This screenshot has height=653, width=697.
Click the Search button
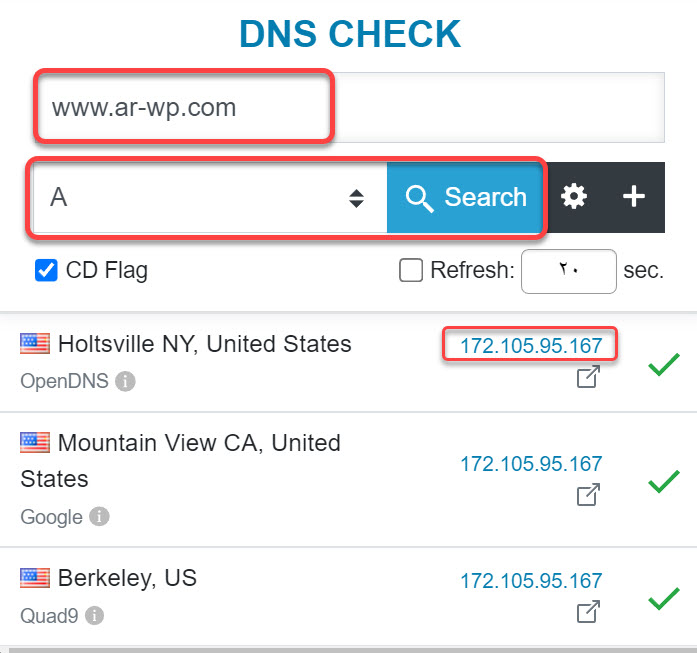466,197
